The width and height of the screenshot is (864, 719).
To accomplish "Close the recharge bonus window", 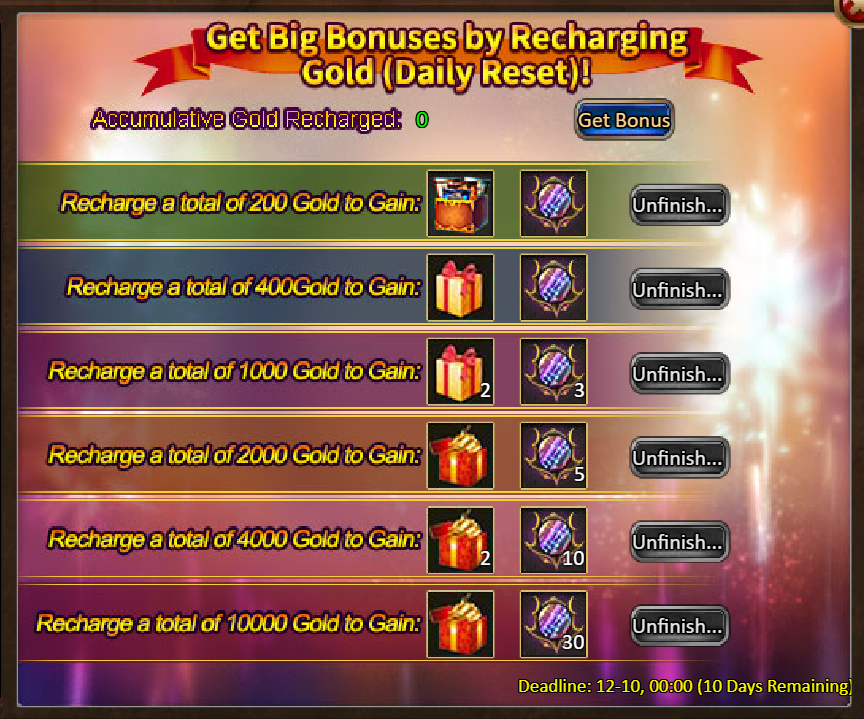I will (x=851, y=10).
